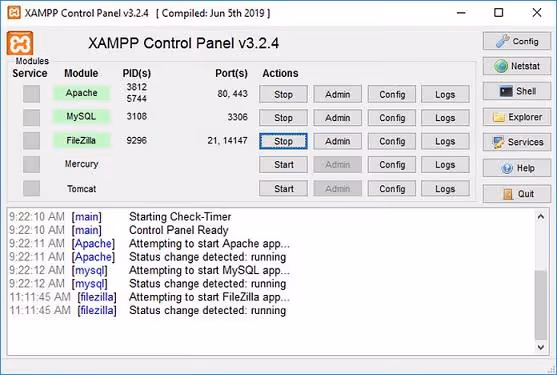557x375 pixels.
Task: Stop the Apache module
Action: pos(283,94)
